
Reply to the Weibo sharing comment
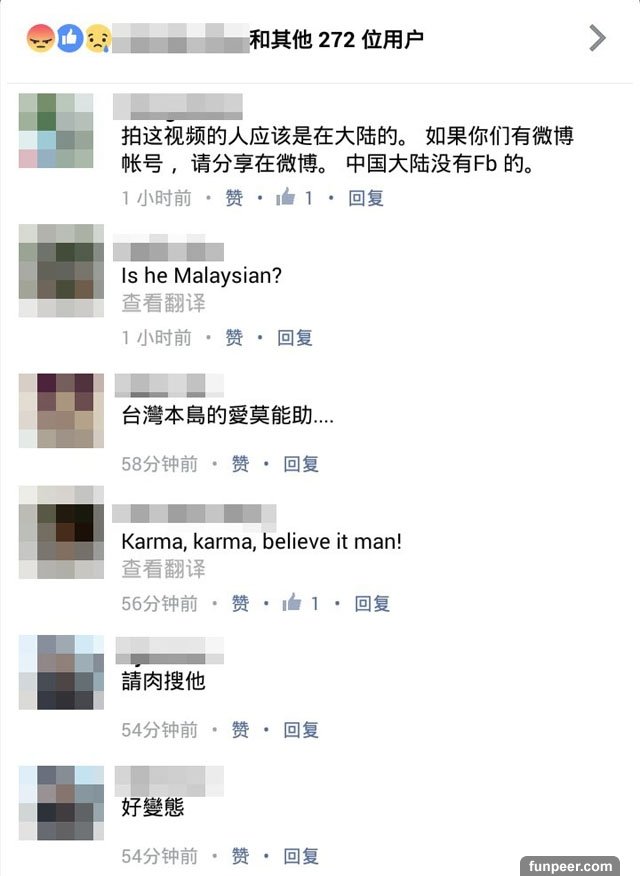coord(366,198)
